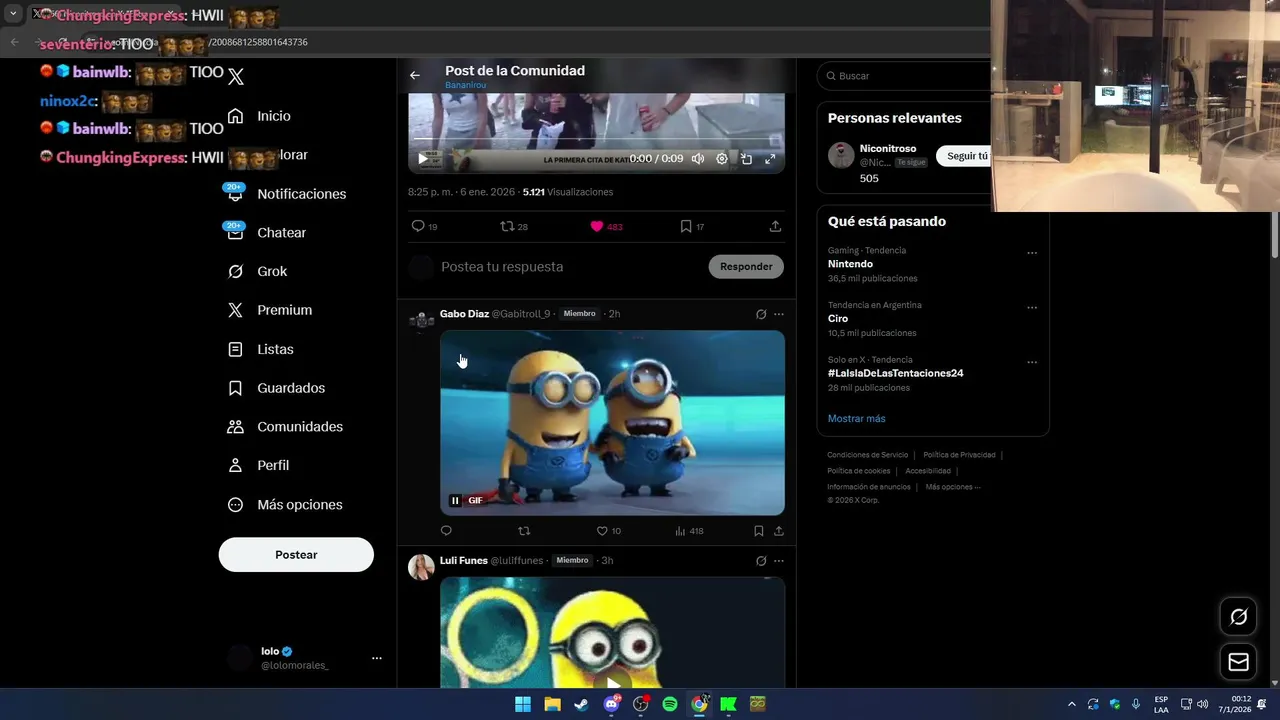The image size is (1280, 720).
Task: Share Gabo Diaz's reply
Action: 779,531
